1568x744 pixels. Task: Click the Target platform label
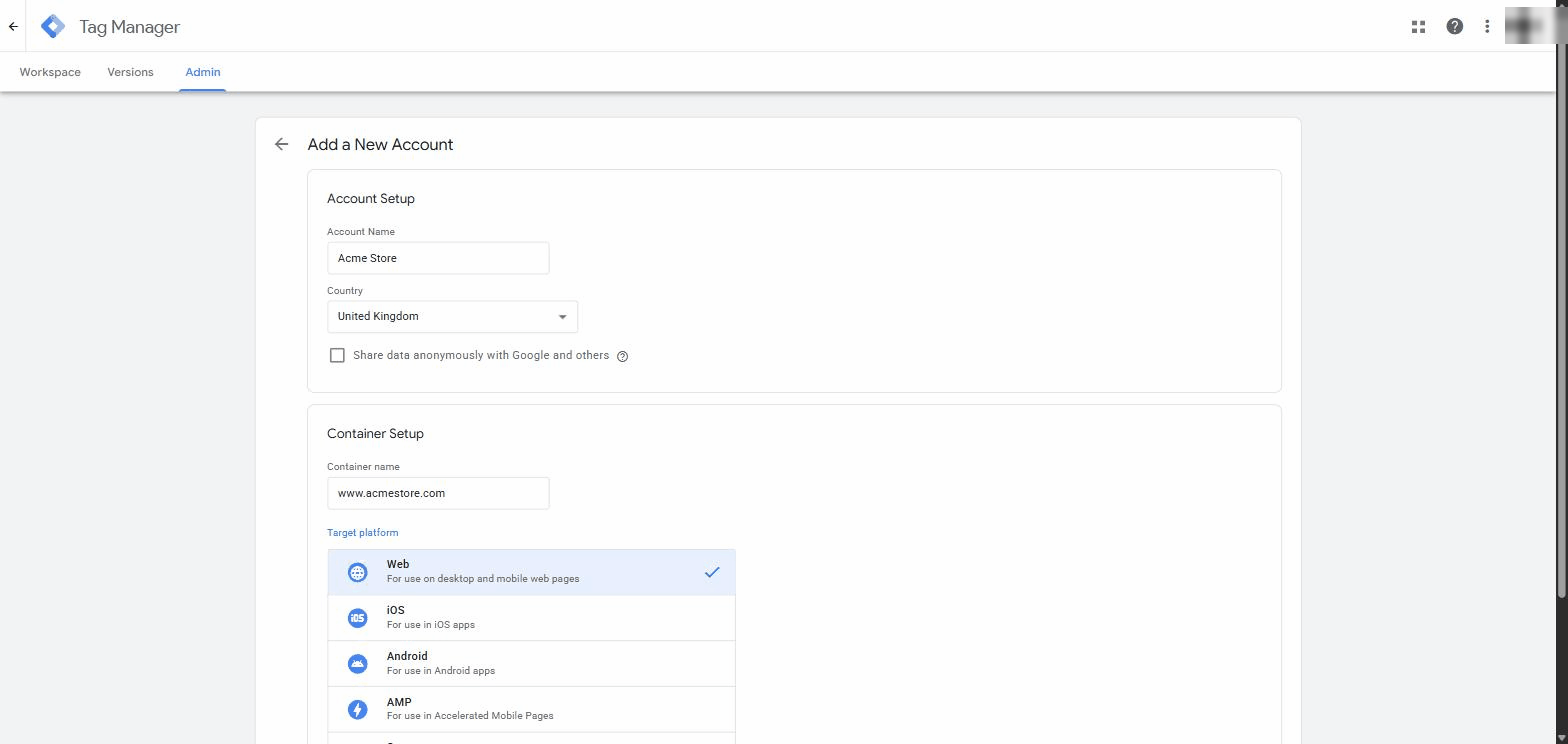(x=362, y=533)
